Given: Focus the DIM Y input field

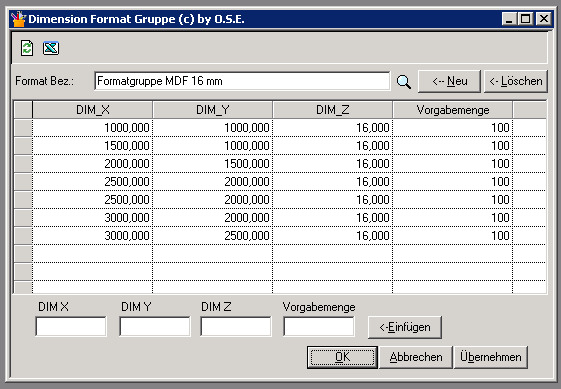Looking at the screenshot, I should click(155, 326).
